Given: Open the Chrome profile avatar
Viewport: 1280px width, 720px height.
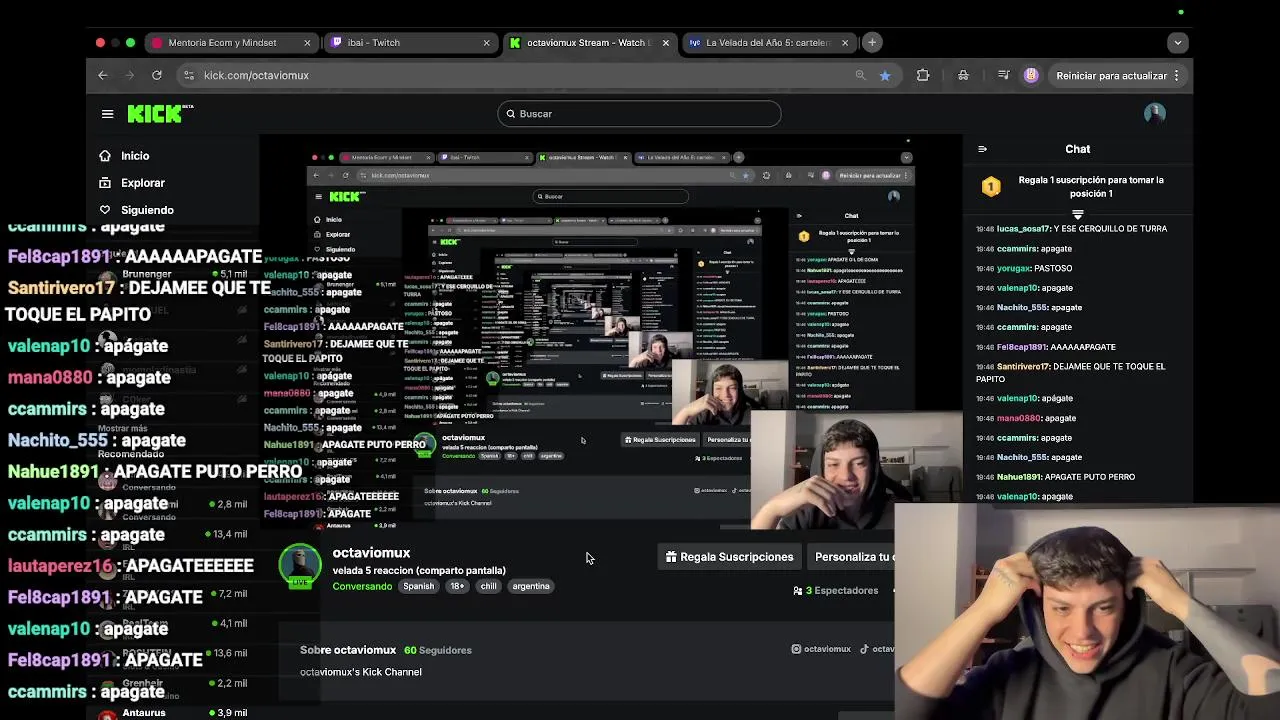Looking at the screenshot, I should click(1031, 75).
